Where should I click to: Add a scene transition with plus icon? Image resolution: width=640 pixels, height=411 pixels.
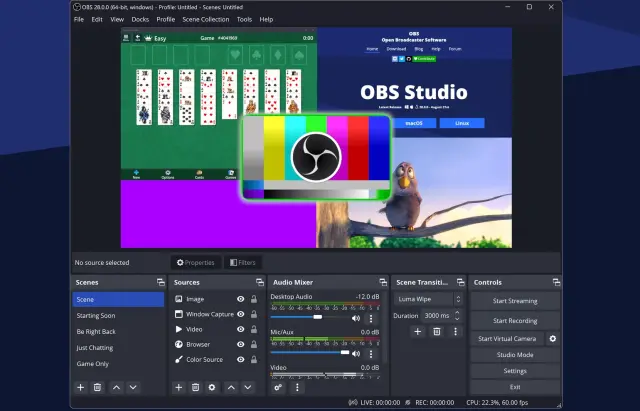418,331
